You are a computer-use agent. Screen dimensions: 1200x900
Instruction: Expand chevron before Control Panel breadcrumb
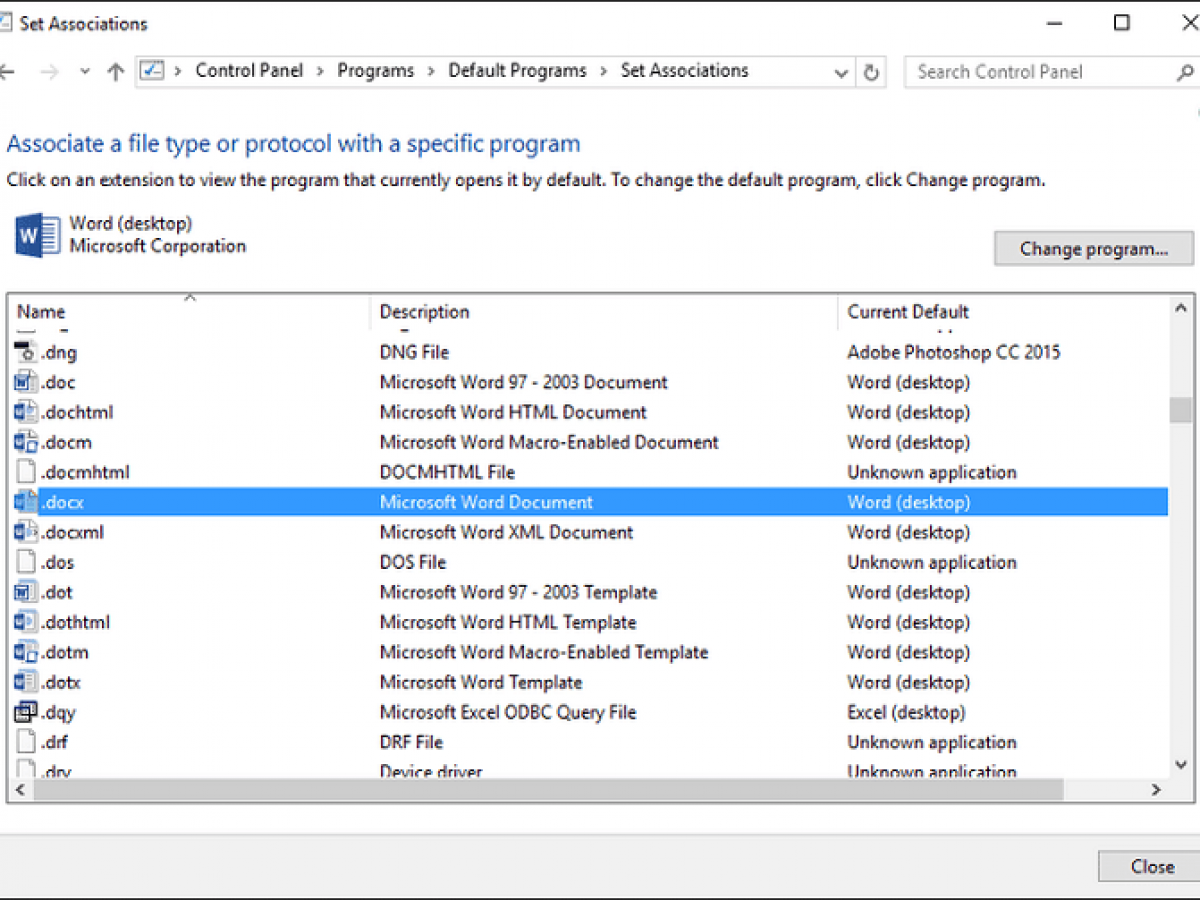[x=179, y=71]
